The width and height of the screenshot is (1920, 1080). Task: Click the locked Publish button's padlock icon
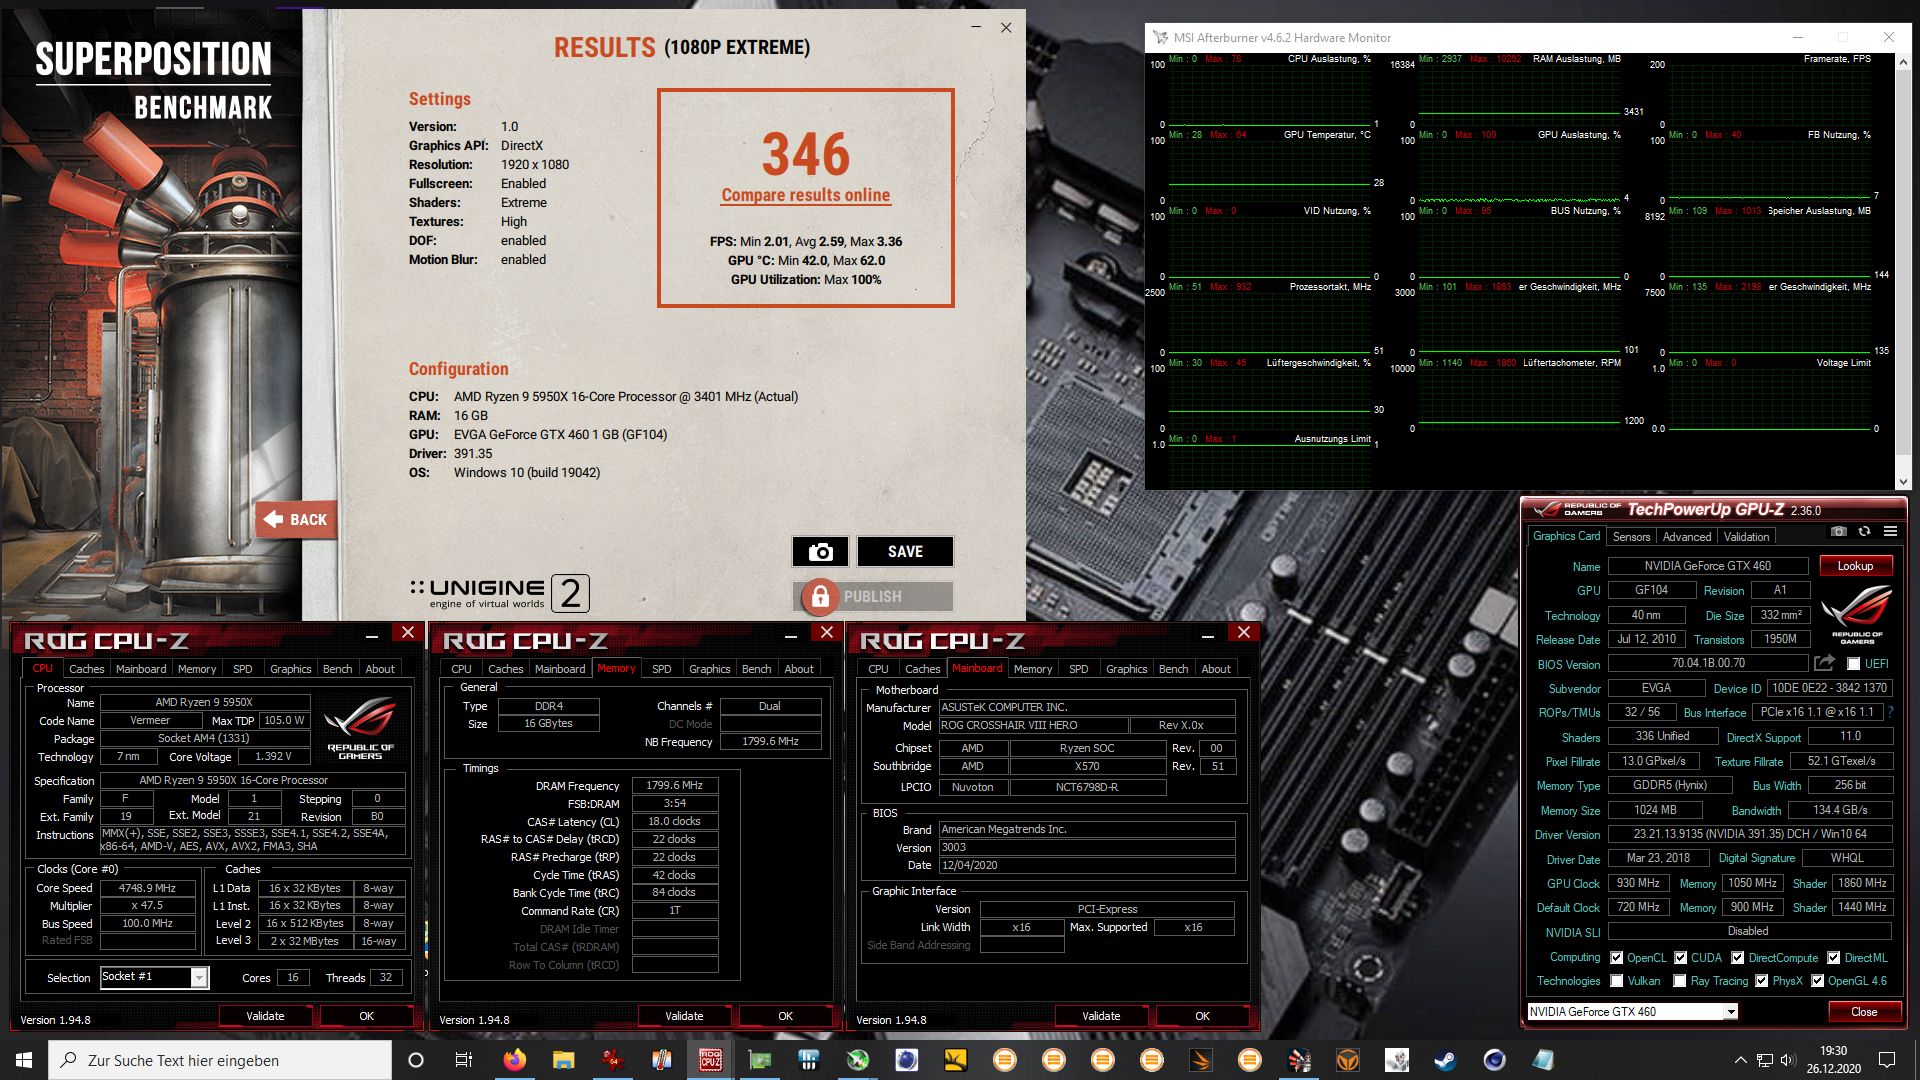[820, 597]
